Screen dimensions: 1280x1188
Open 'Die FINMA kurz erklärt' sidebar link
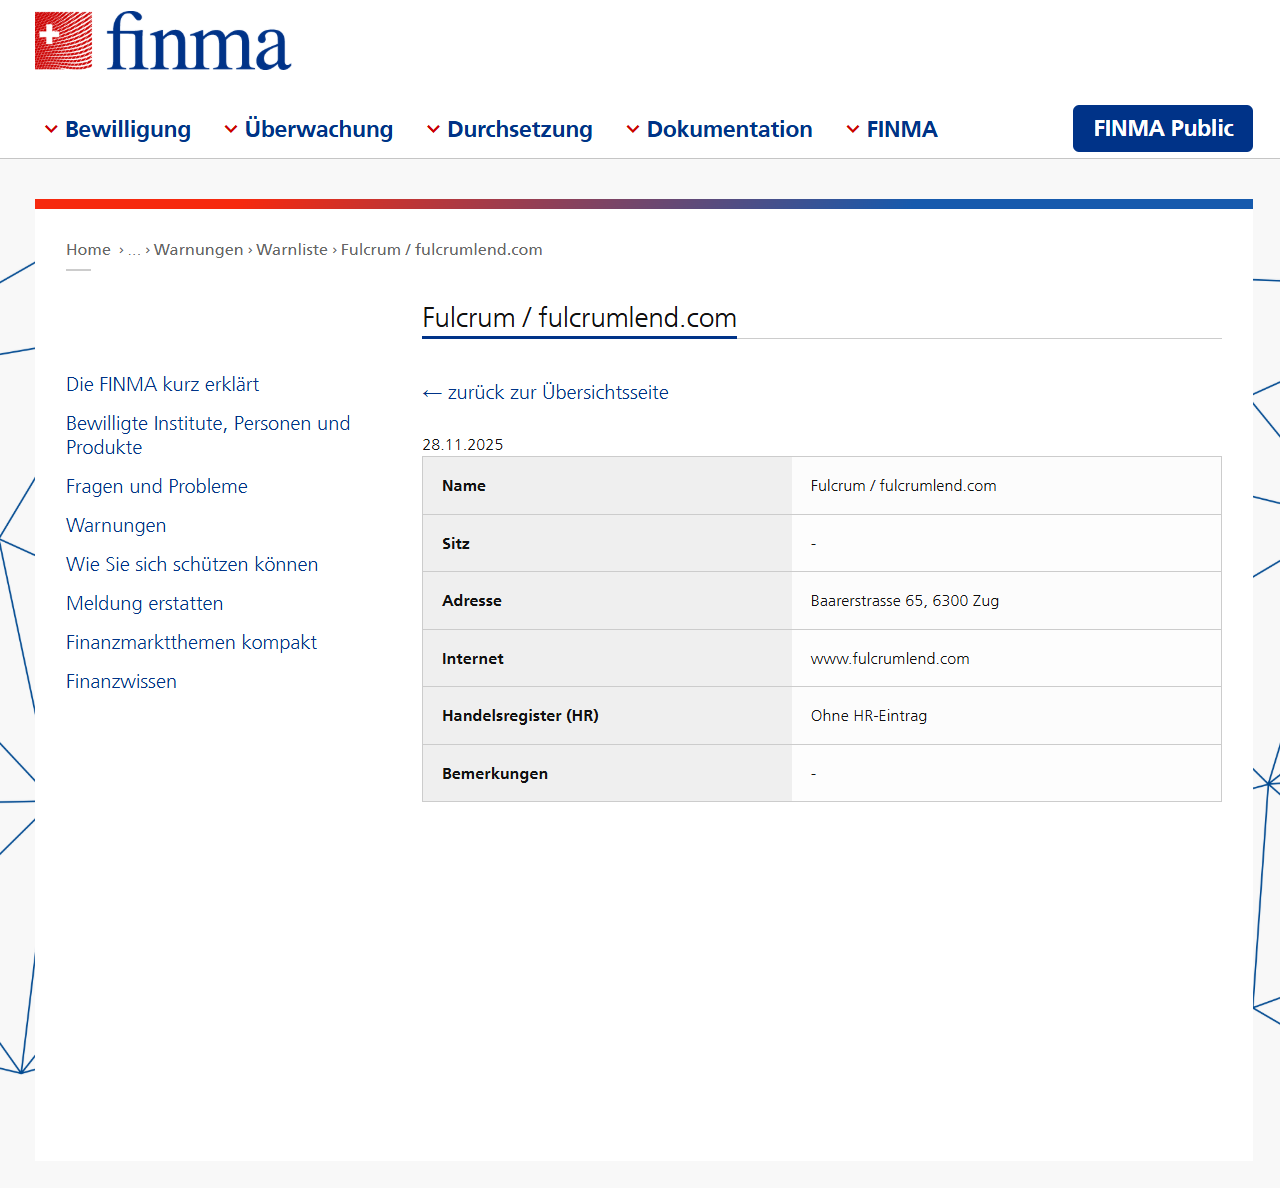click(x=162, y=384)
